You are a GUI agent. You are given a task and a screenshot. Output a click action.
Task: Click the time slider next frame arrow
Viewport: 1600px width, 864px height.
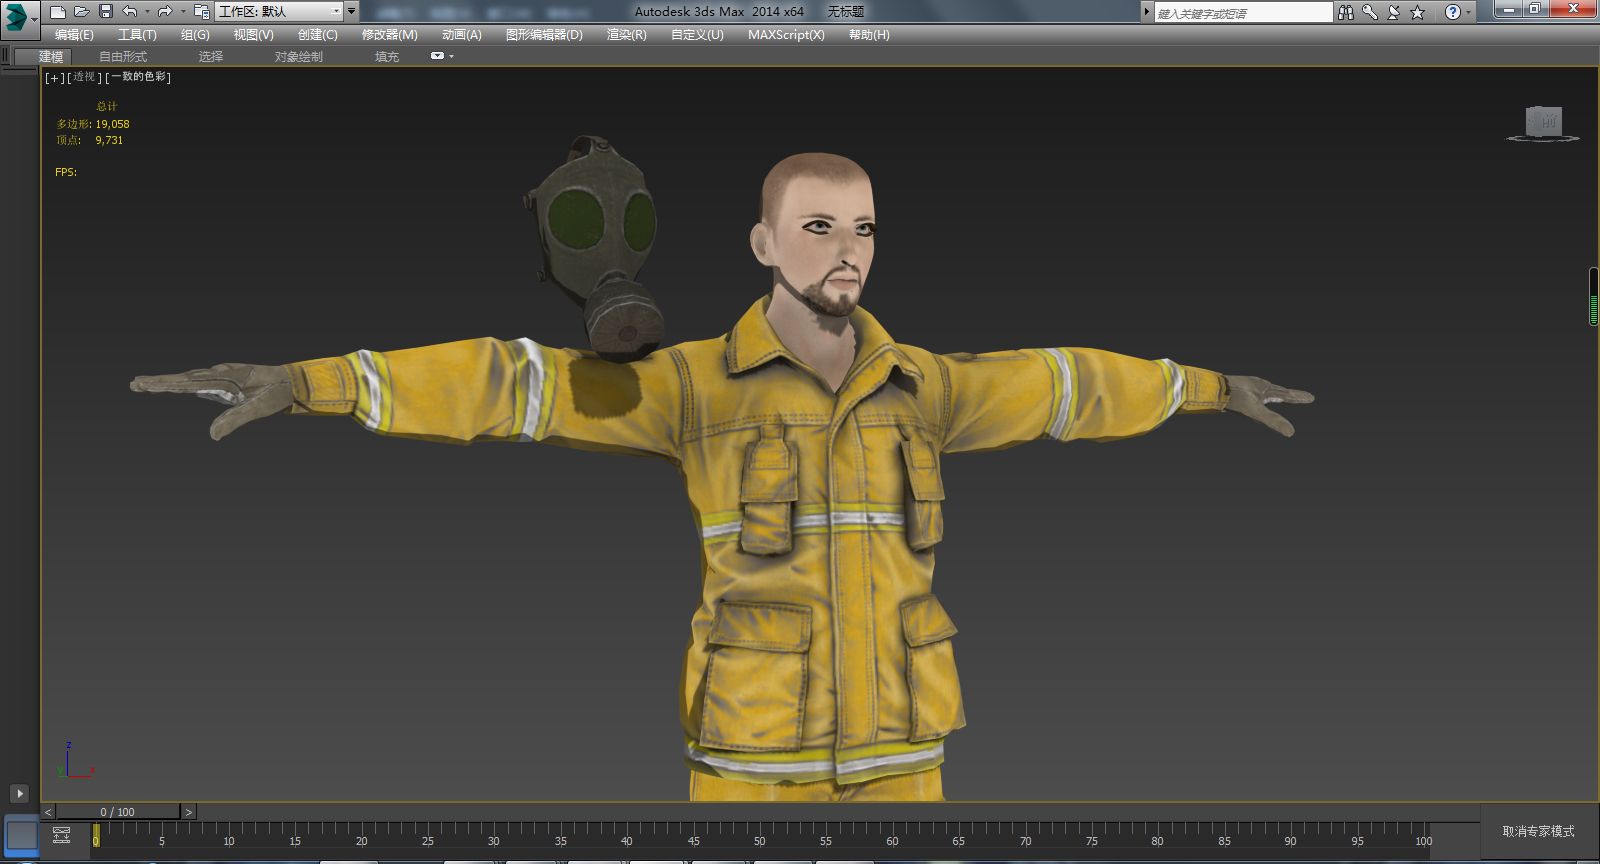[x=189, y=812]
